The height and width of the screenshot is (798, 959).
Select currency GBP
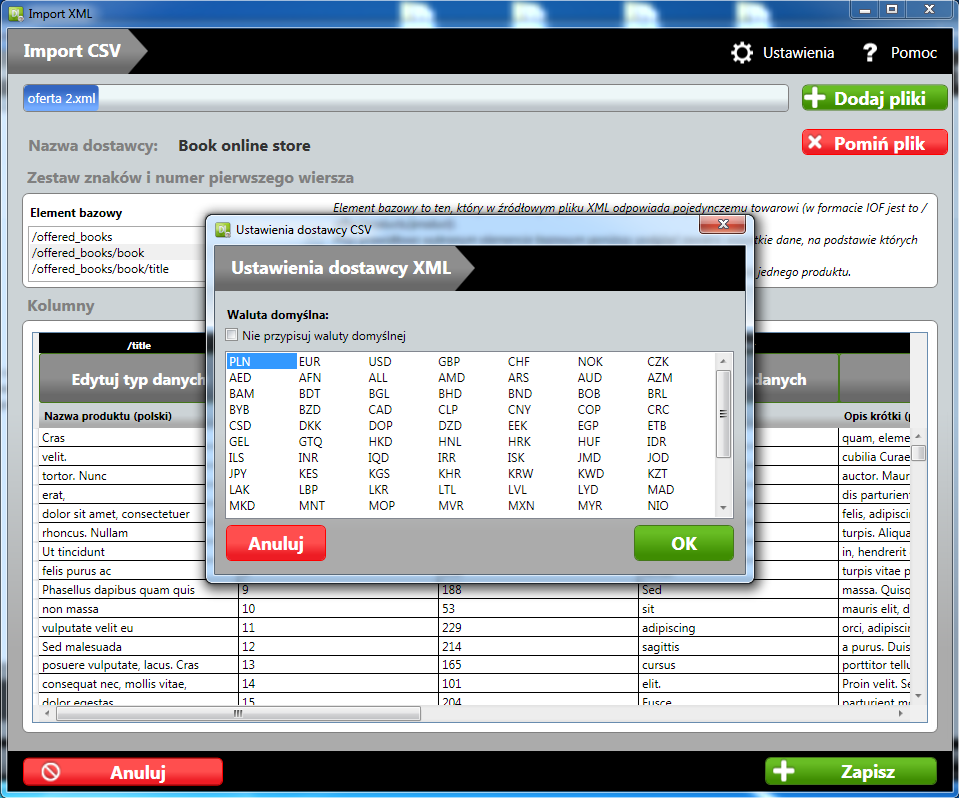coord(449,361)
